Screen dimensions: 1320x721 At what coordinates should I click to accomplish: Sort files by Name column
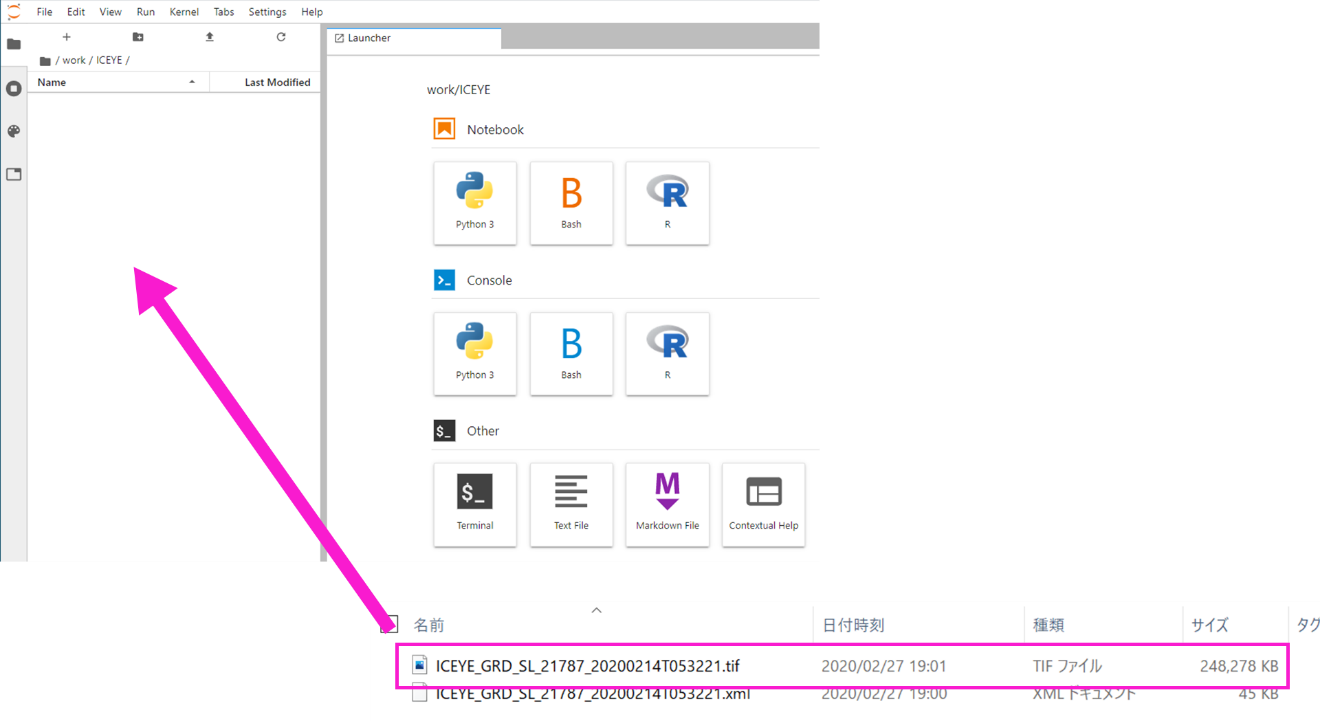click(x=118, y=82)
